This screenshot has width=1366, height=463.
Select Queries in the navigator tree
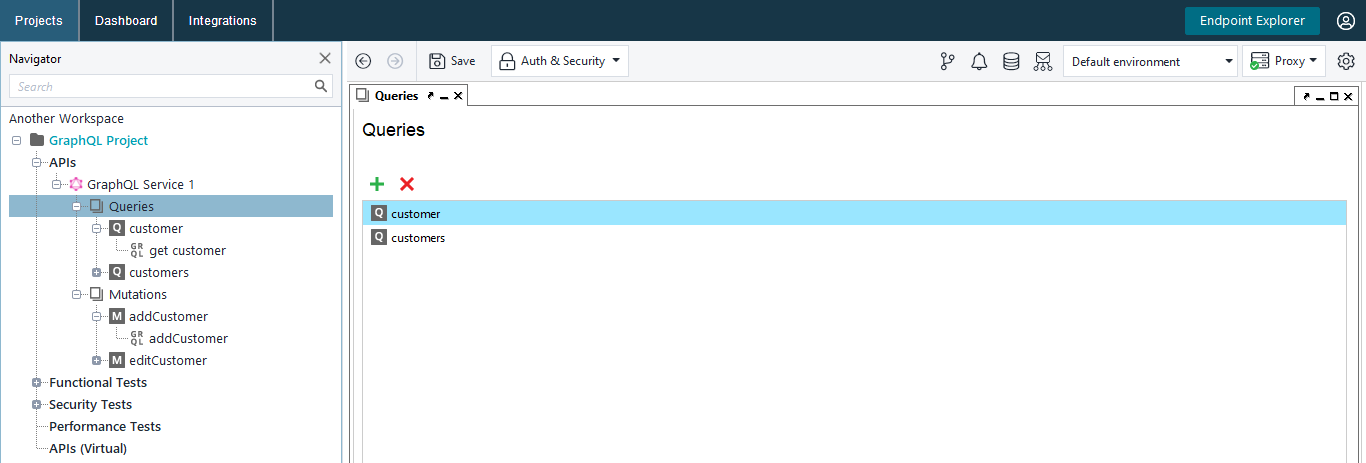pos(131,206)
